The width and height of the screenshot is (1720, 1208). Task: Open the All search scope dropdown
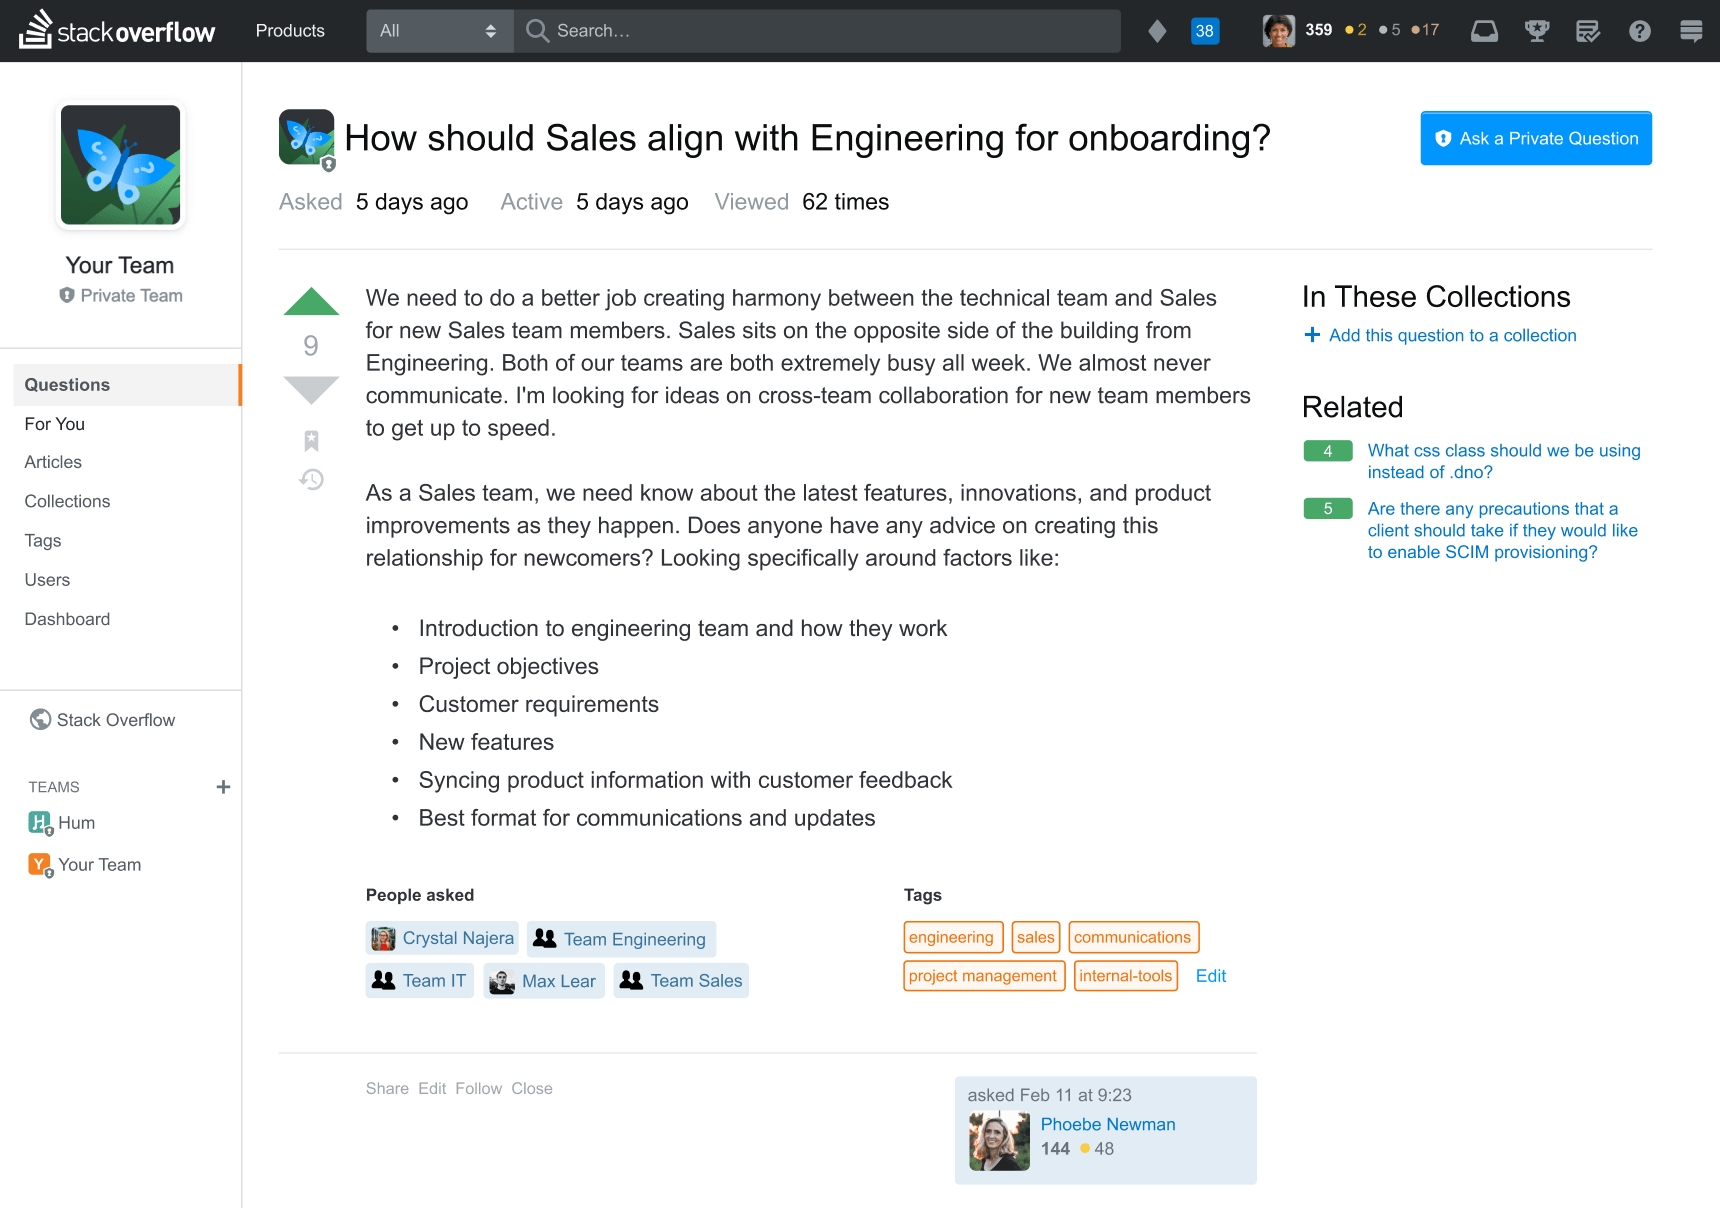pyautogui.click(x=438, y=30)
